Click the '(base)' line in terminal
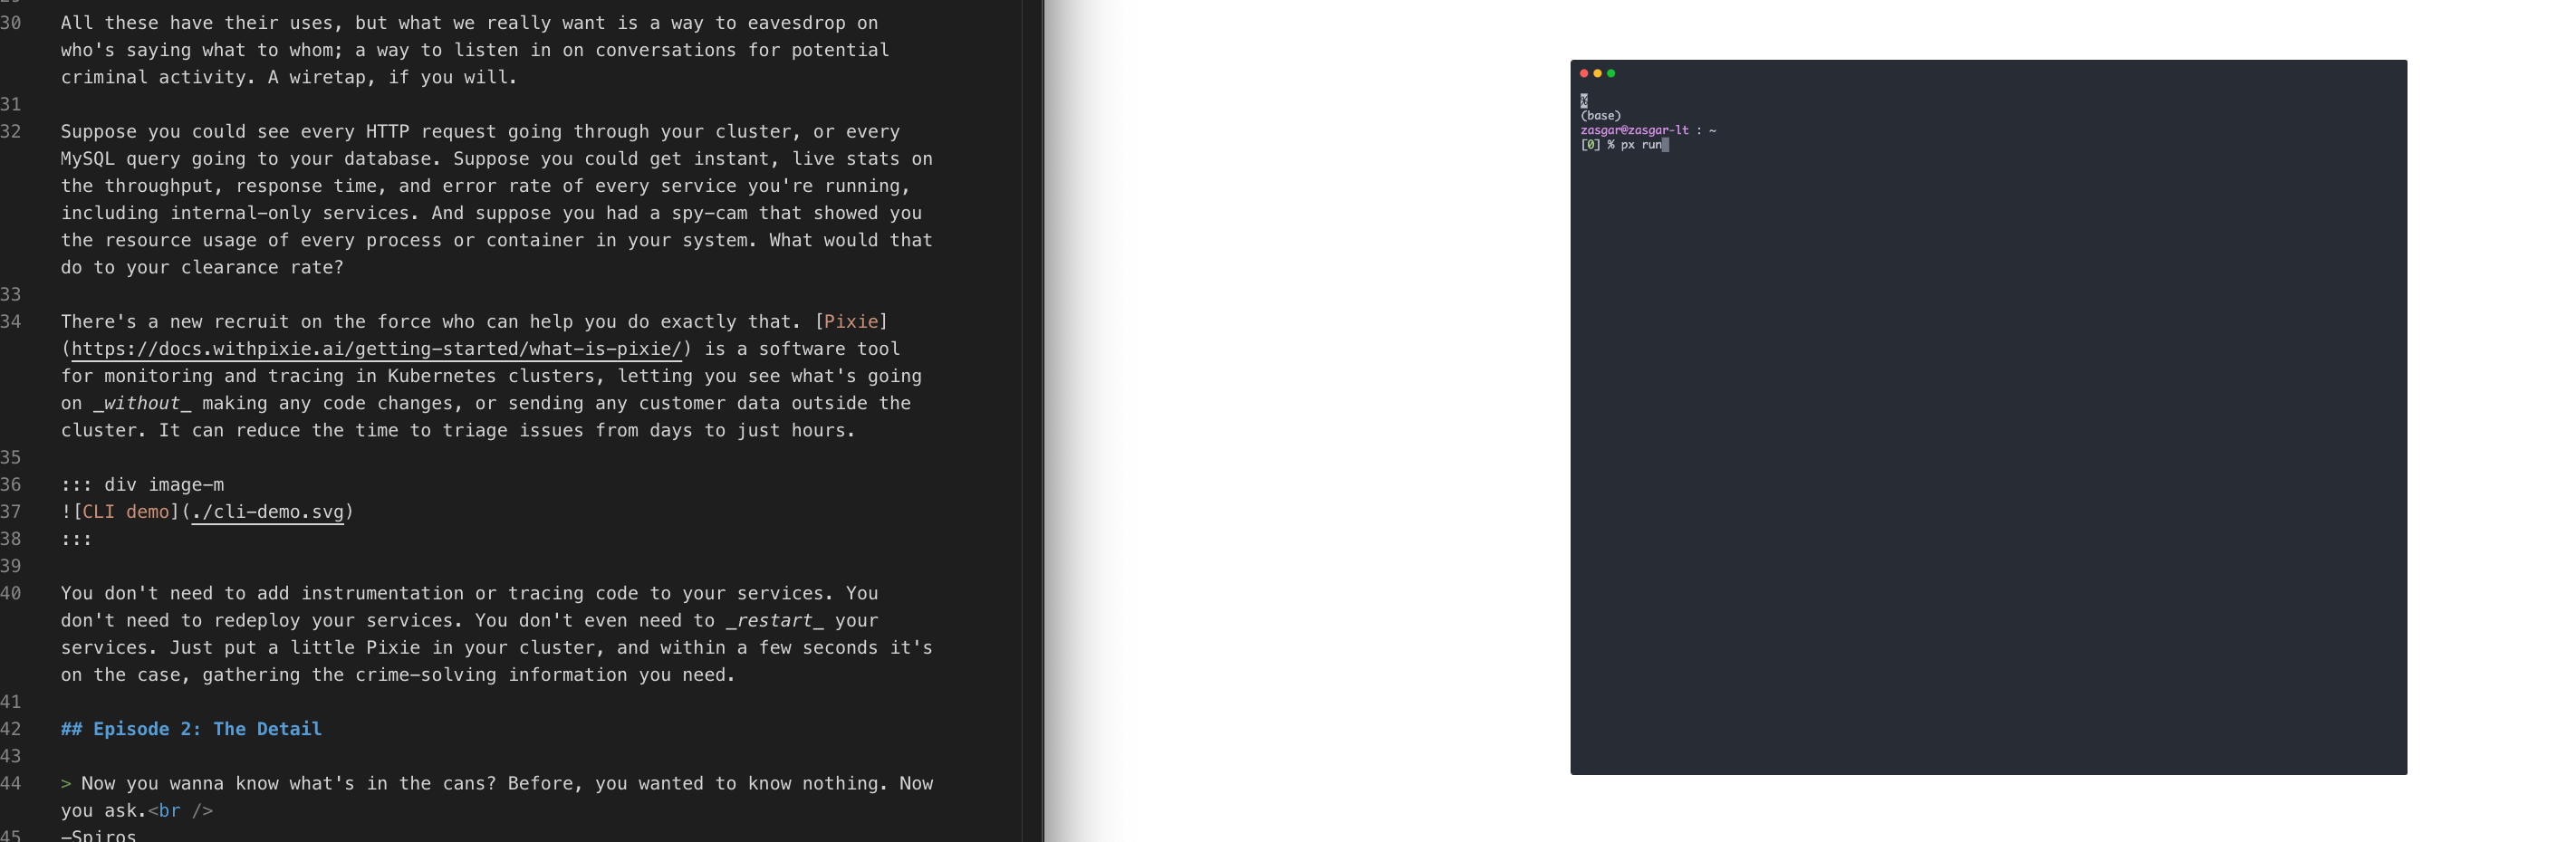 [1601, 116]
